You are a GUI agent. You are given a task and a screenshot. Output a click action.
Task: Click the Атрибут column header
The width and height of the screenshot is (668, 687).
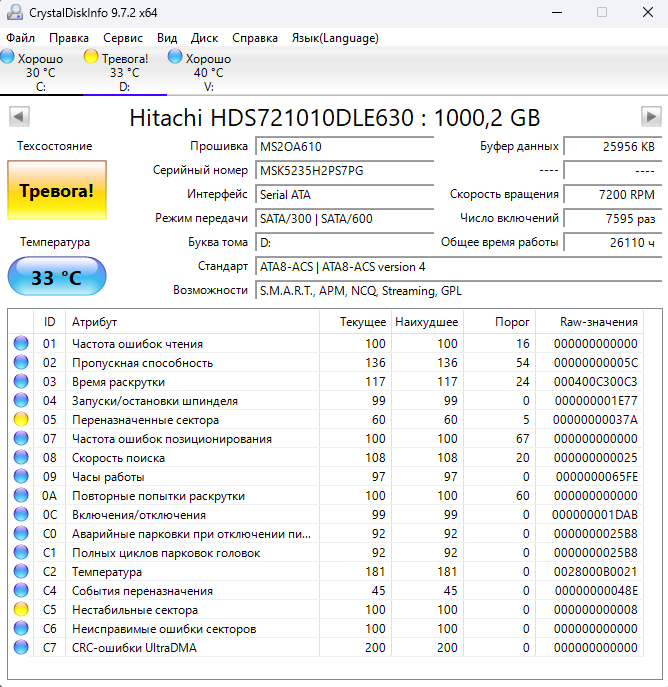95,322
